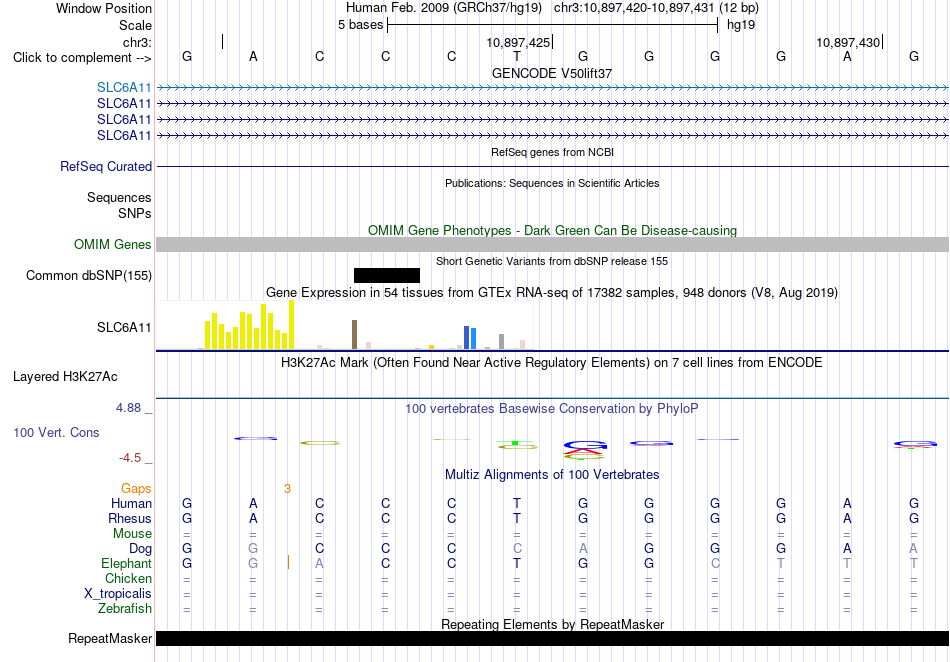Click the X_tropicalis species label

(118, 594)
